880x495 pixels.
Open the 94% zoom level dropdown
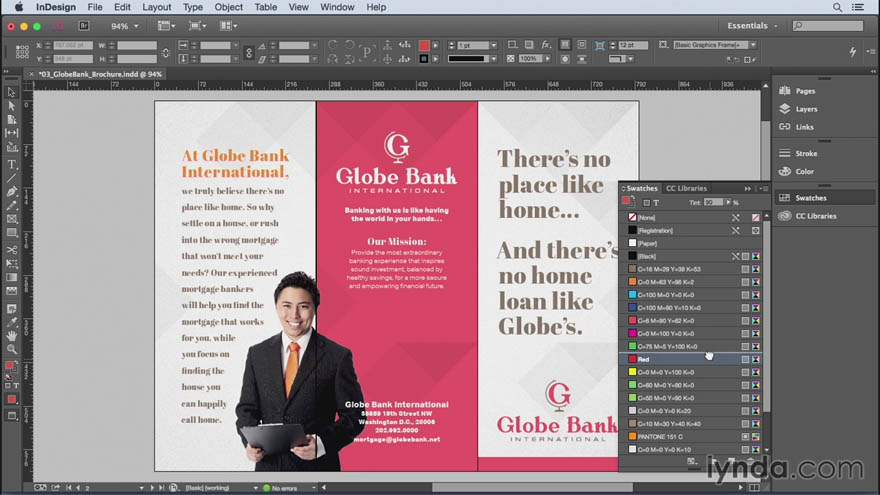(x=124, y=26)
